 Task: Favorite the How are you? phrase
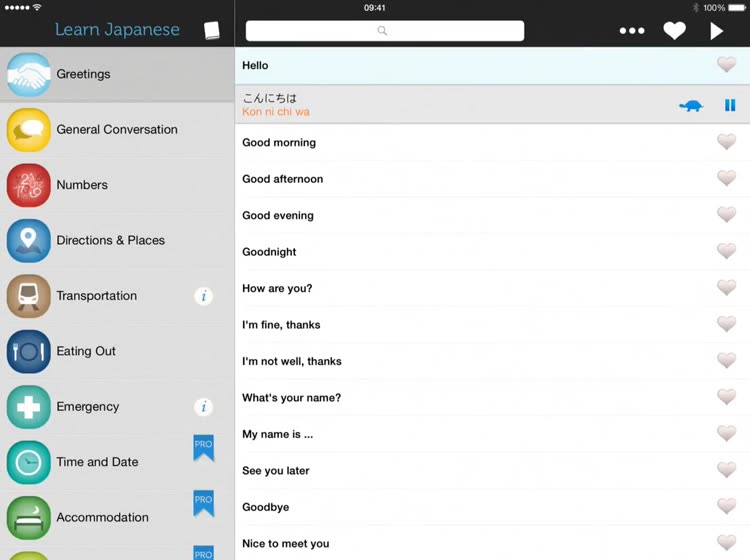727,287
